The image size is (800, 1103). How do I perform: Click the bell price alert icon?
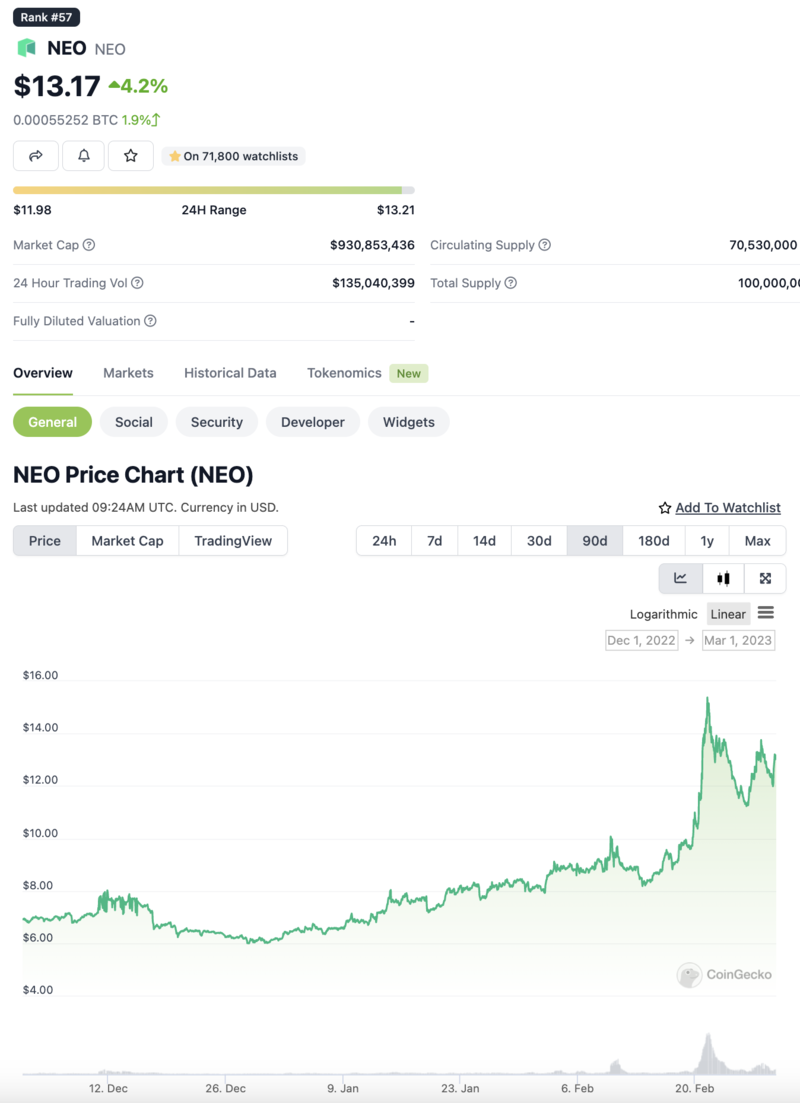coord(84,156)
